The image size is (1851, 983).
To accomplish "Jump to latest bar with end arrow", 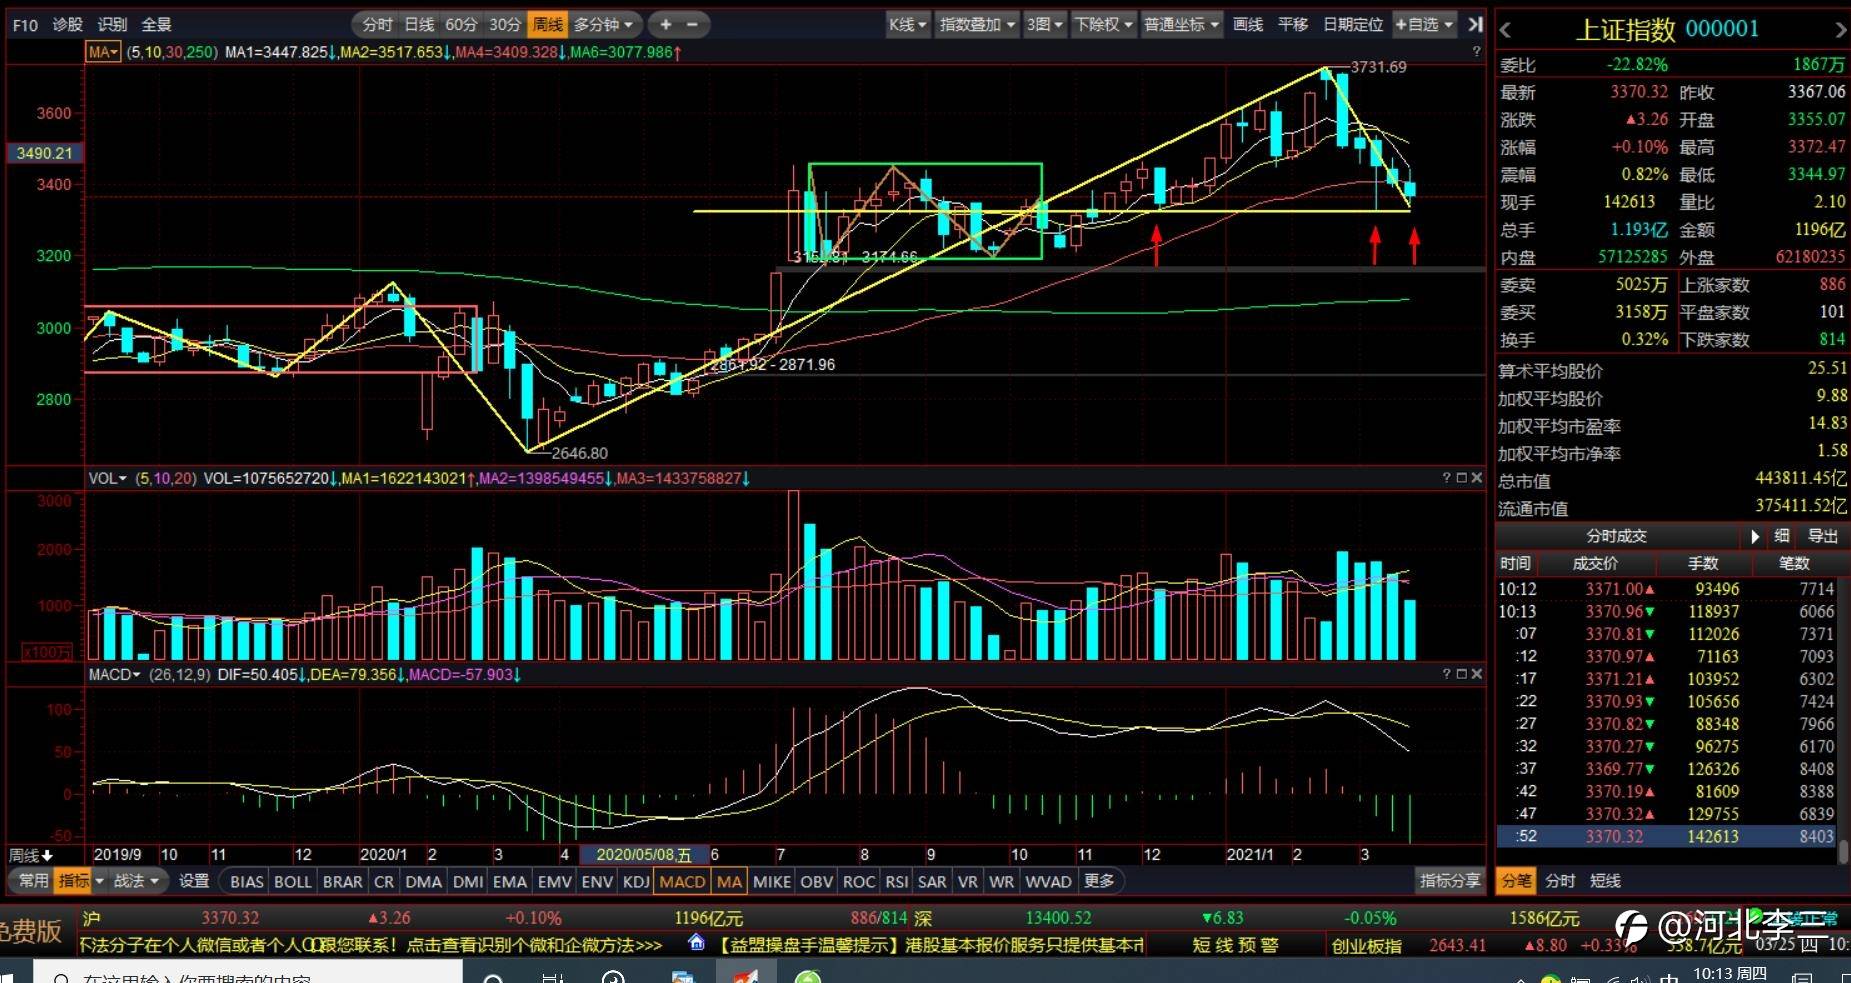I will [x=1475, y=24].
